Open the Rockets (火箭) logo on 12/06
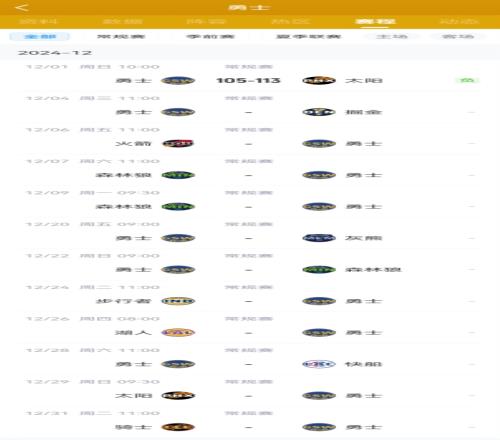 pyautogui.click(x=178, y=143)
